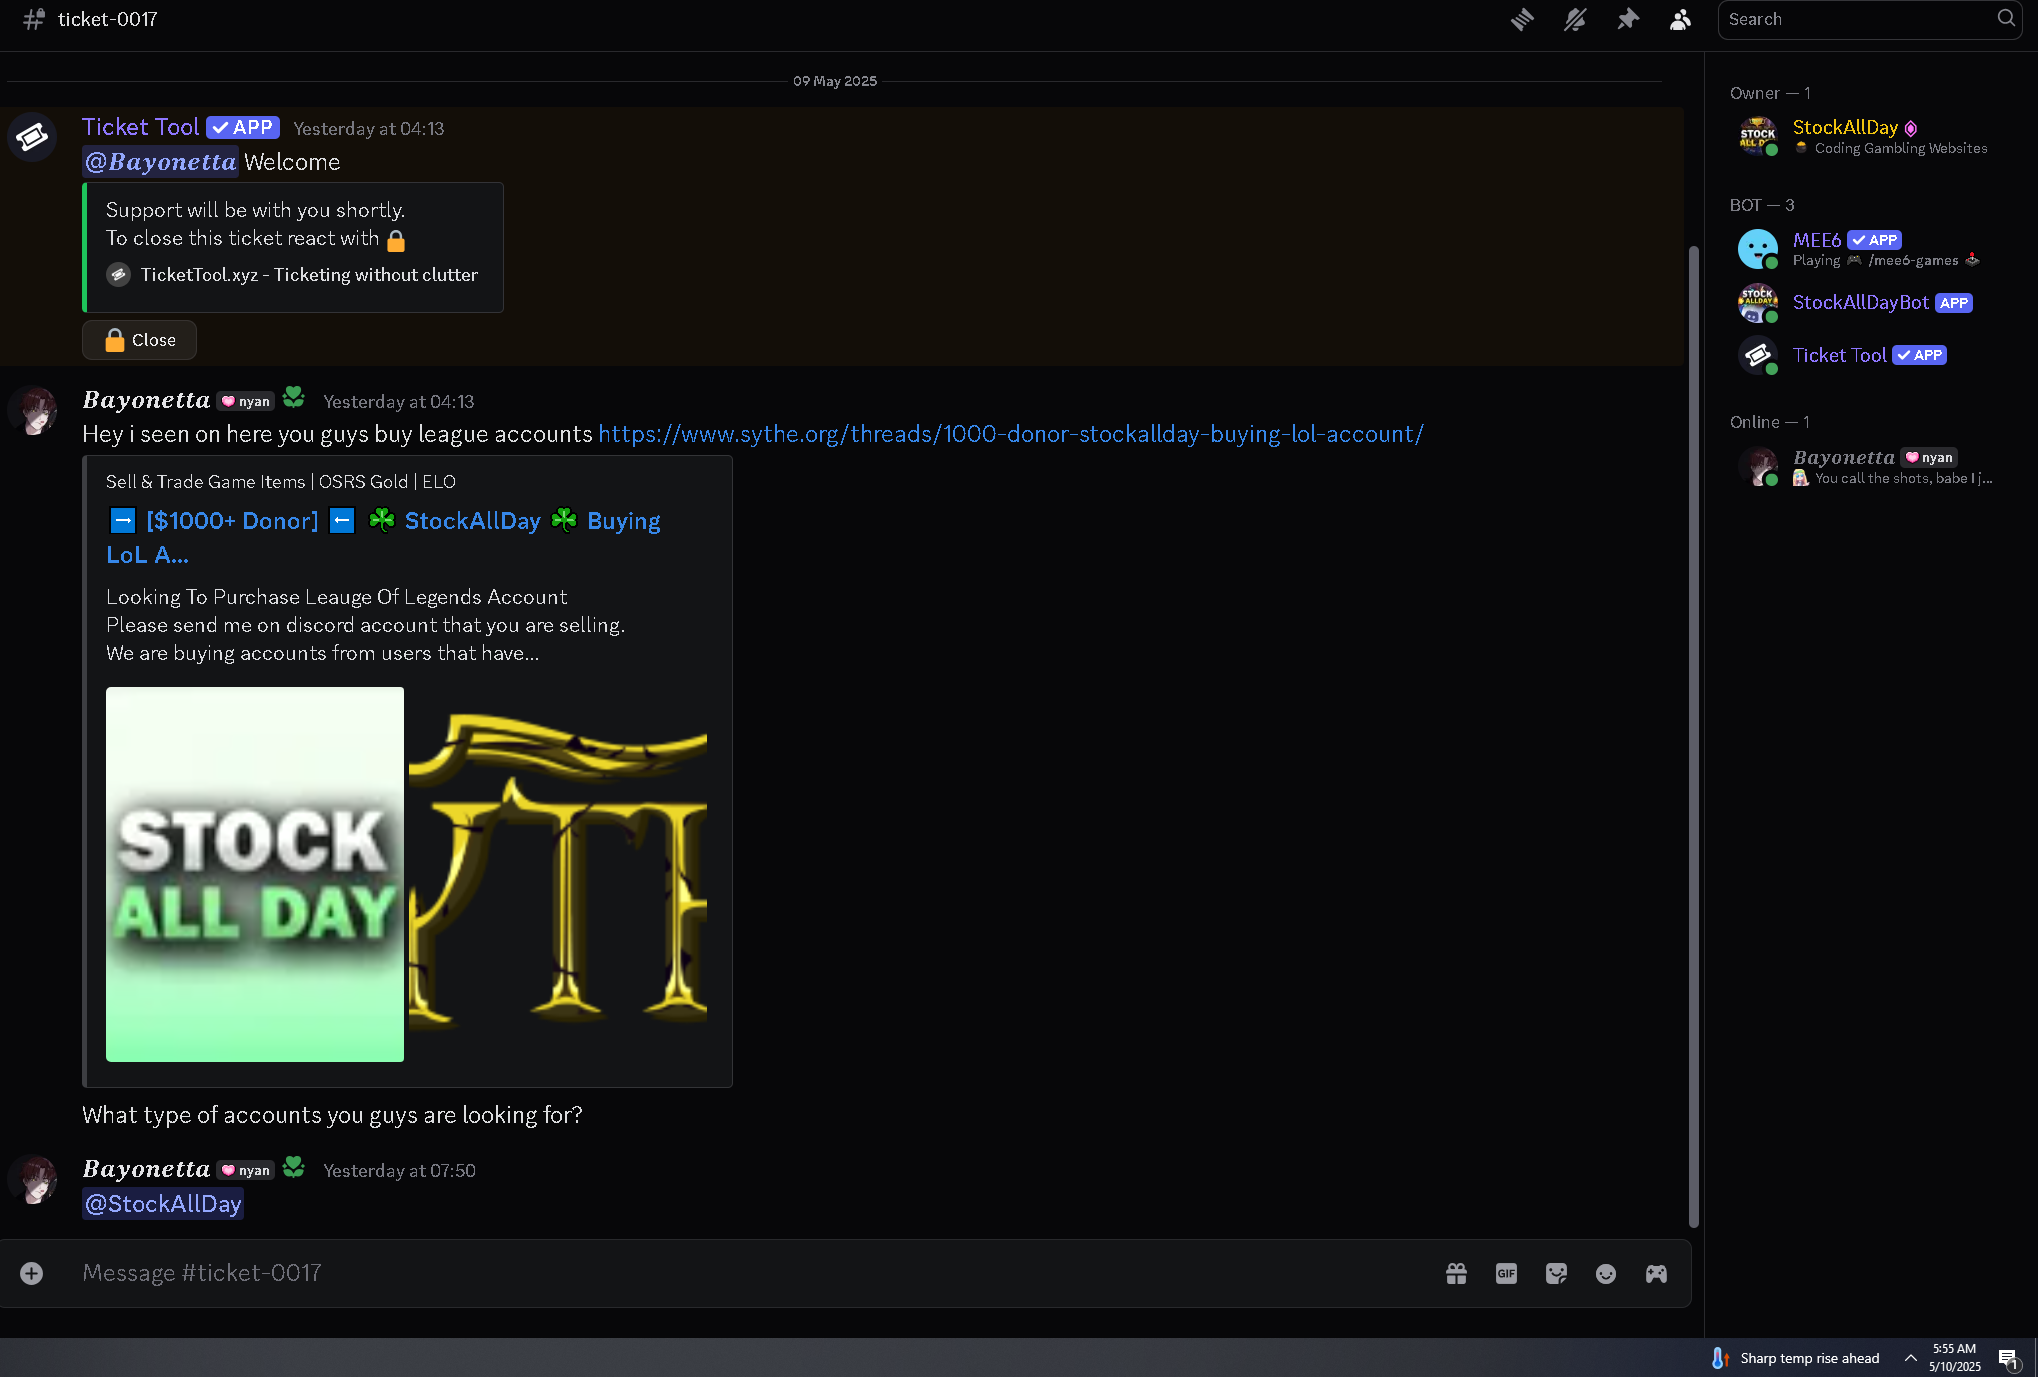Focus the Message #ticket-0017 input box
Screen dimensions: 2038x1377
tap(750, 1273)
